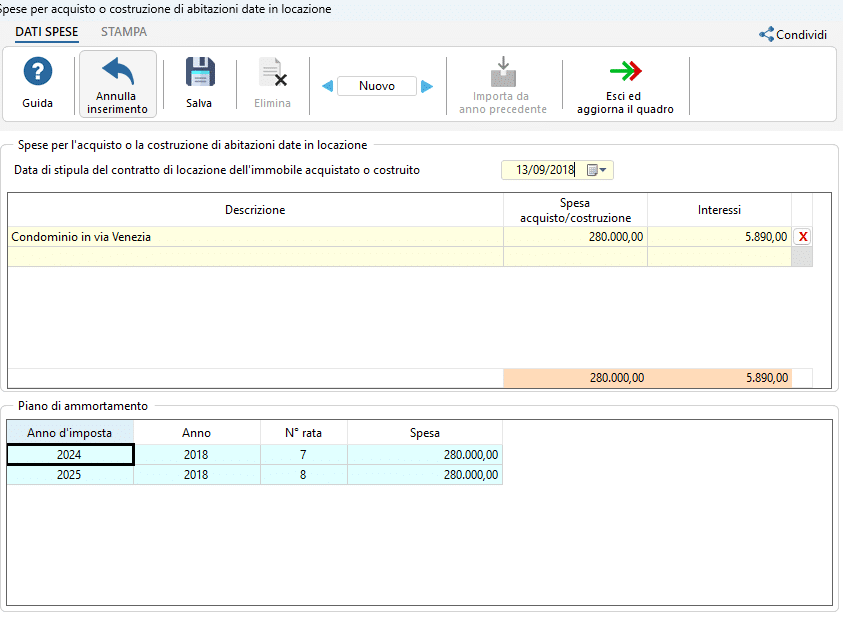The height and width of the screenshot is (617, 843).
Task: Open the Guida help icon
Action: click(38, 71)
